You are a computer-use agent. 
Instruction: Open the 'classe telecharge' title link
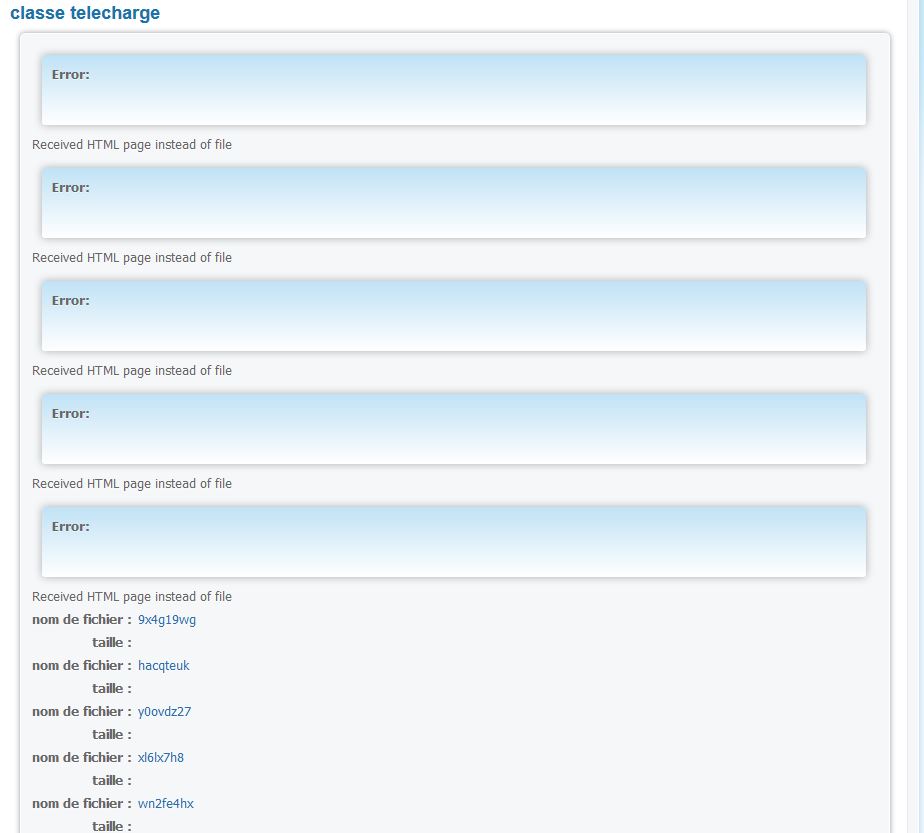(85, 14)
